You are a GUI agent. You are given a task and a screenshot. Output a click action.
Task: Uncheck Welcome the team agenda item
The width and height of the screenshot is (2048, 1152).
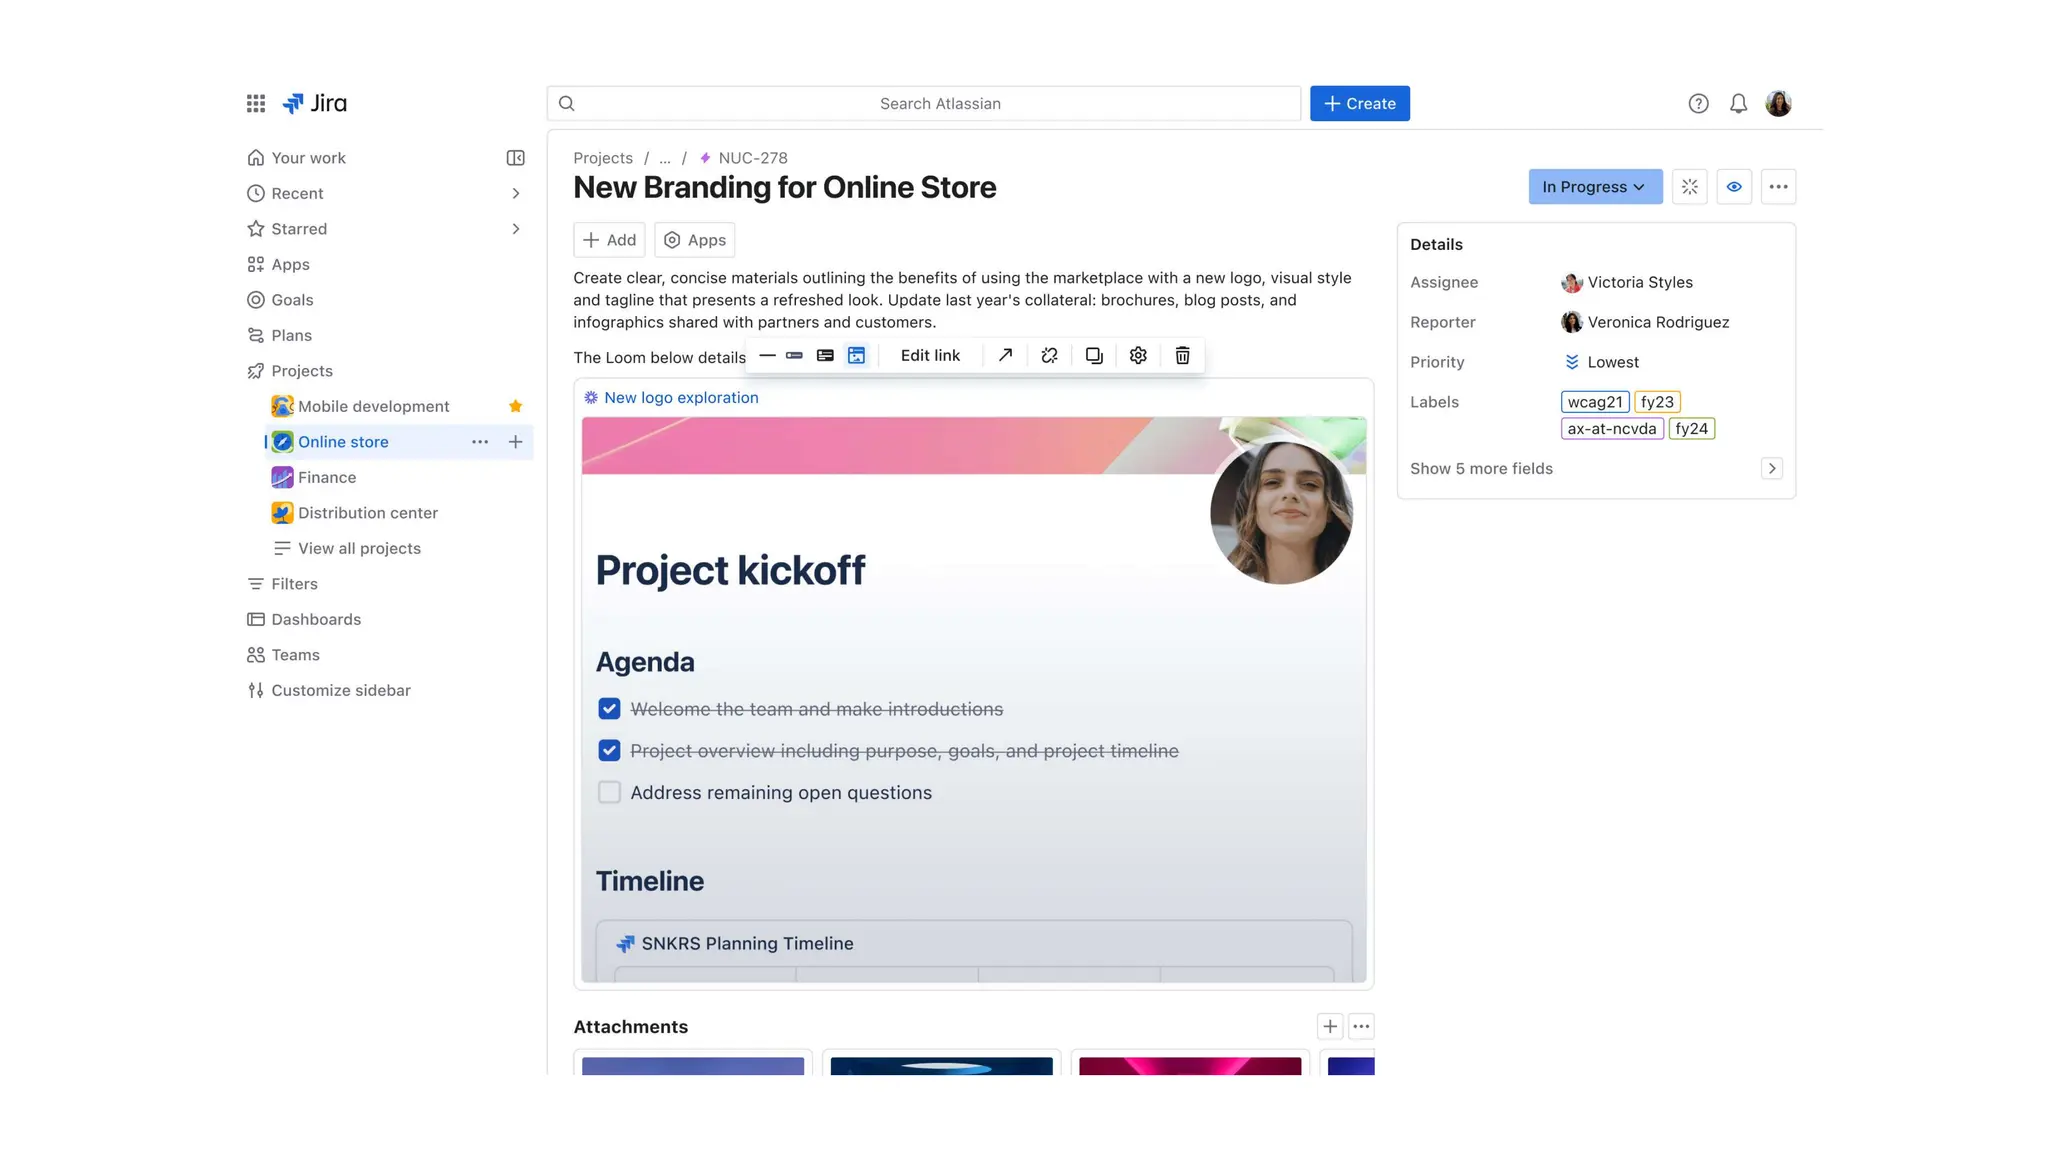pyautogui.click(x=609, y=709)
